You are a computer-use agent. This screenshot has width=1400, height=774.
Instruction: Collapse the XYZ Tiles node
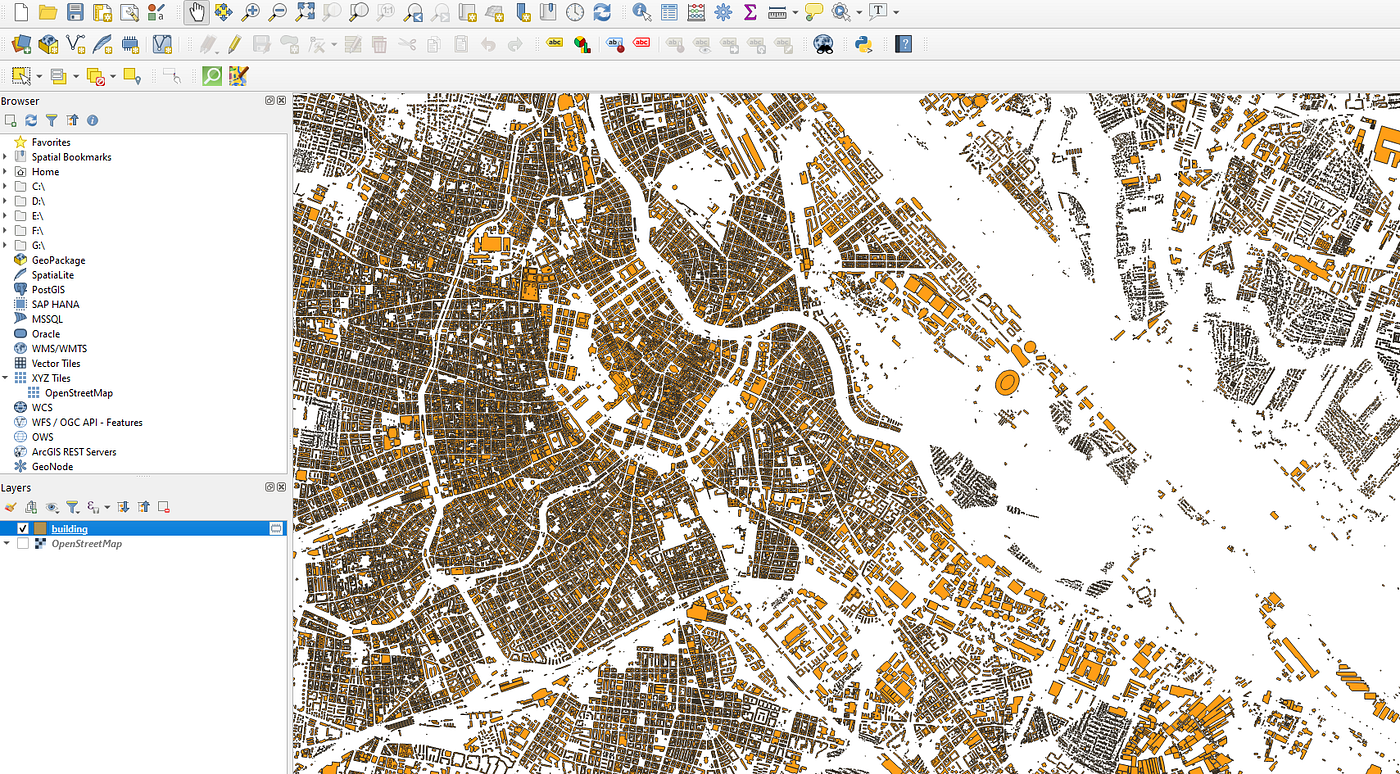coord(5,378)
